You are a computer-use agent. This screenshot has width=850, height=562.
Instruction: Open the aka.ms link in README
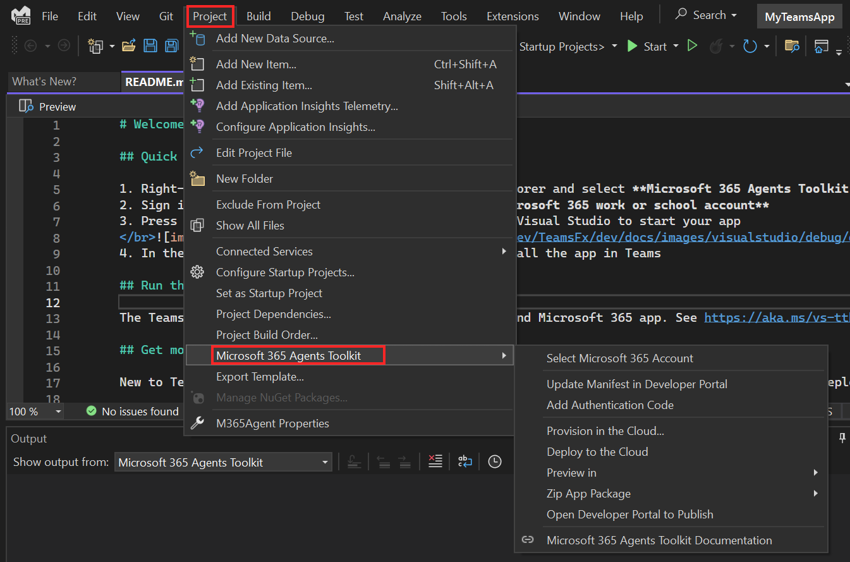click(x=776, y=318)
